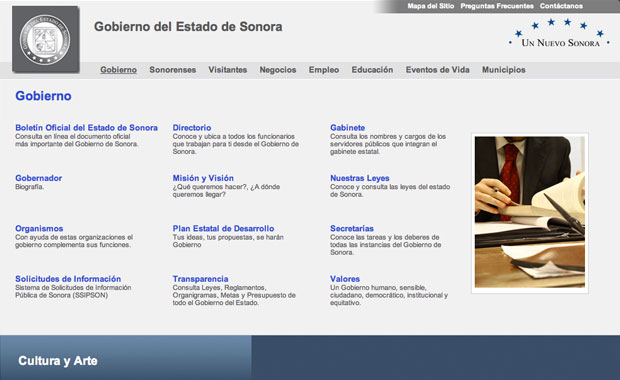Open Preguntas Frecuentes link
The width and height of the screenshot is (620, 380).
tap(497, 6)
